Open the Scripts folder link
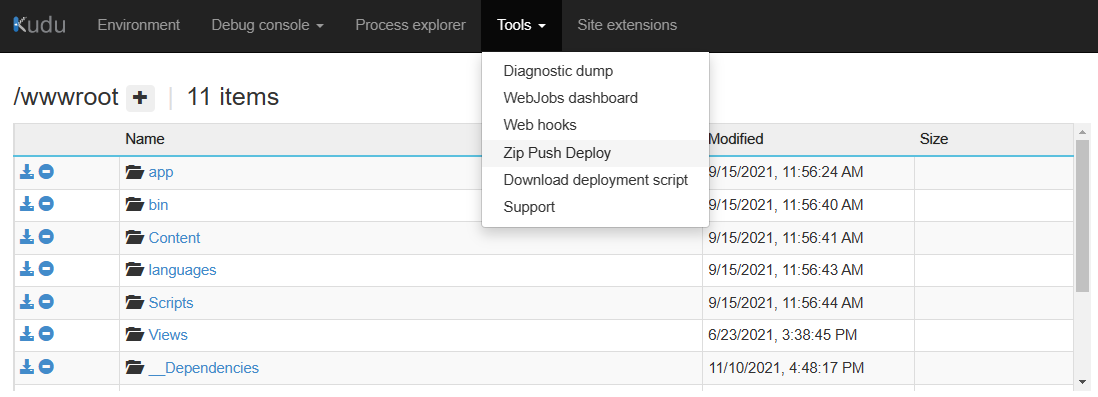The height and width of the screenshot is (397, 1098). point(171,302)
